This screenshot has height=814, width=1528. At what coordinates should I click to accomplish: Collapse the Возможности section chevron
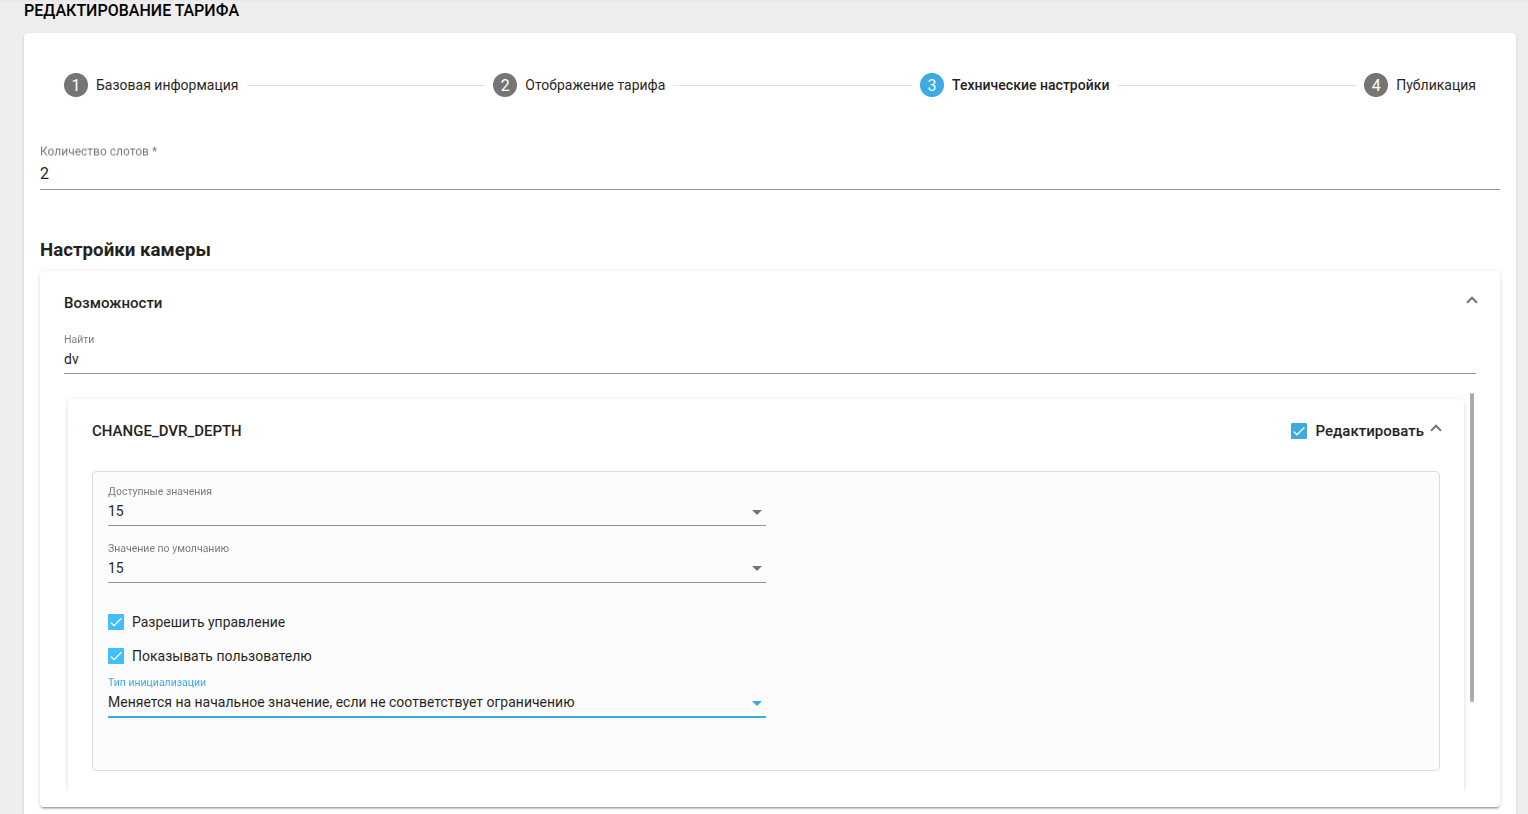pos(1471,301)
